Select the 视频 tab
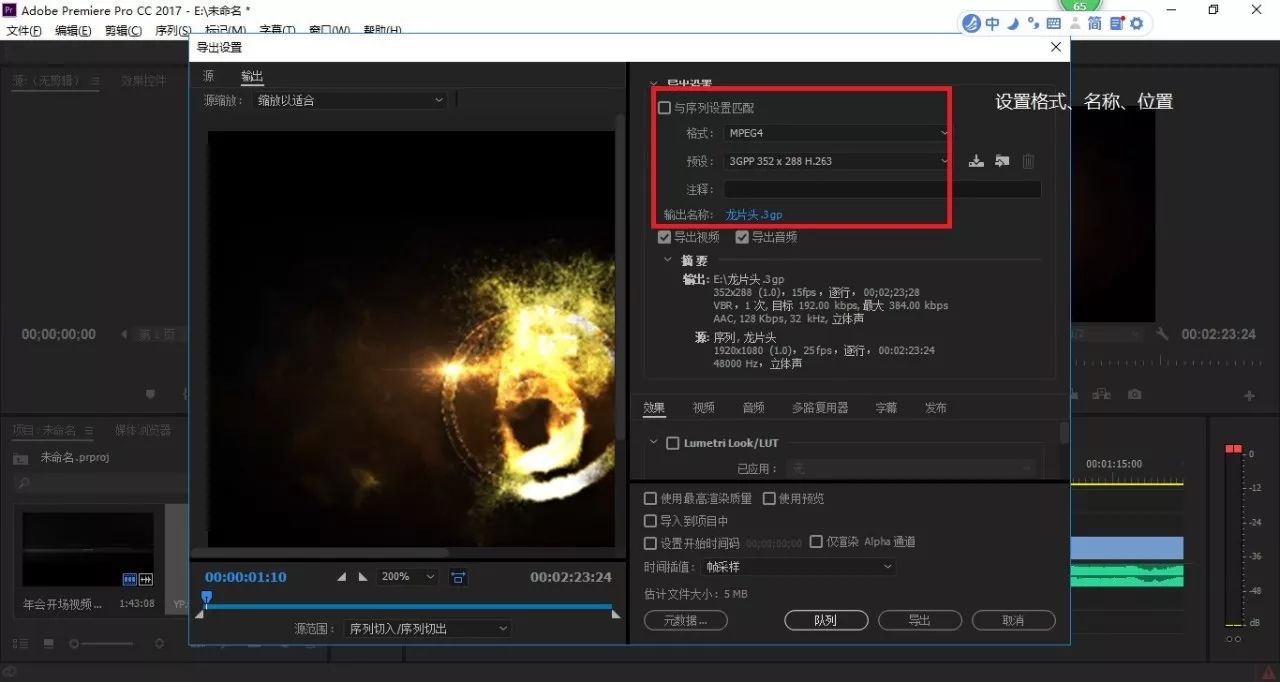The image size is (1280, 682). point(704,408)
